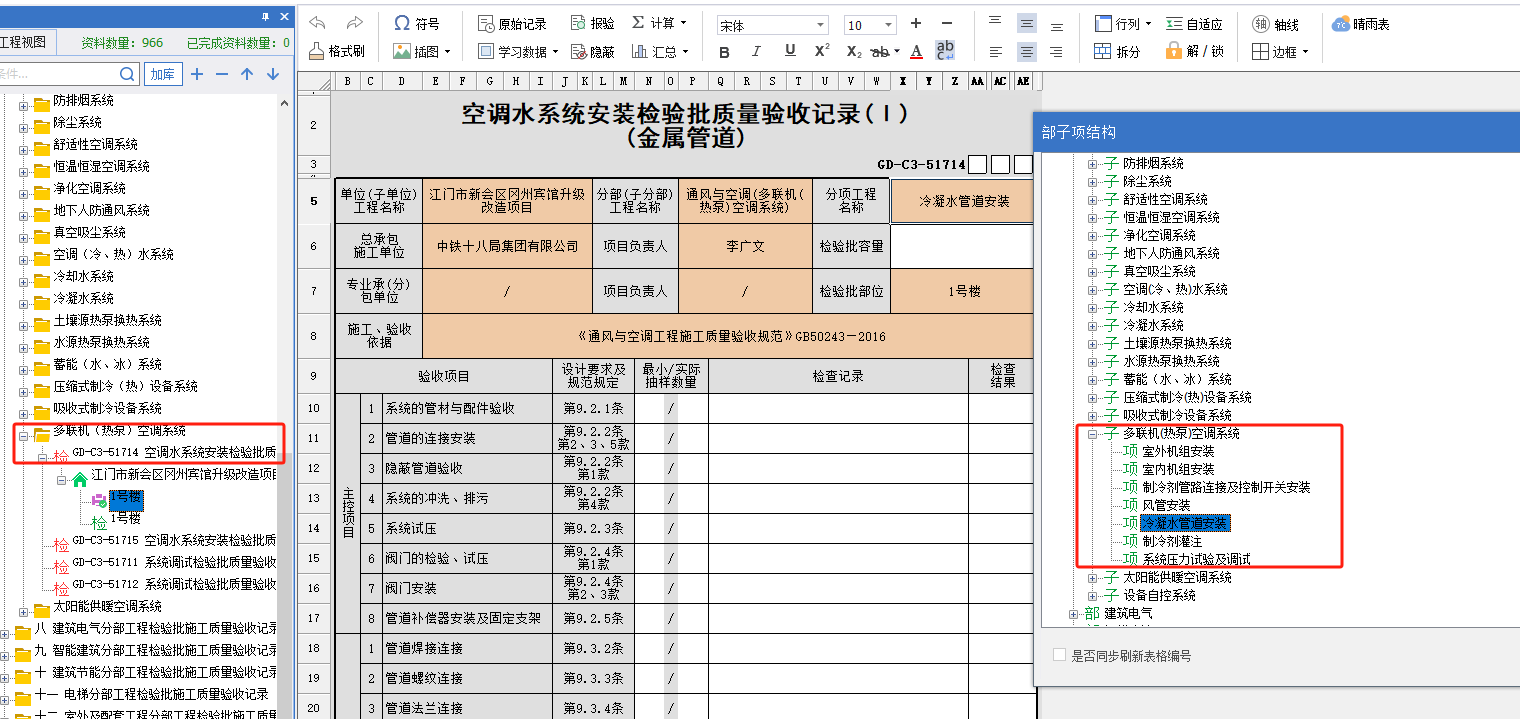
Task: Align text right
Action: (x=1056, y=51)
